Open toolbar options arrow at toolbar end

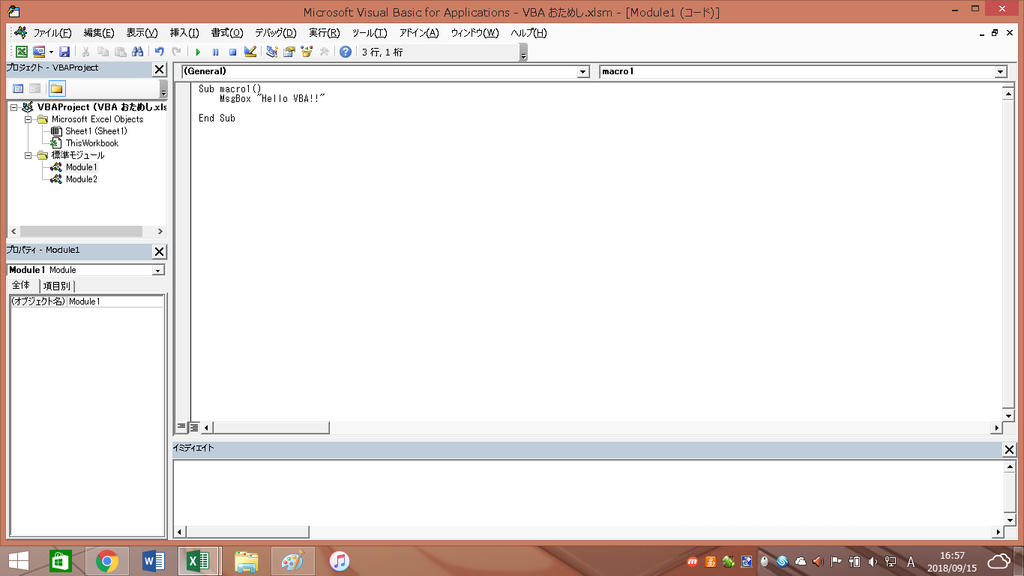click(x=523, y=53)
